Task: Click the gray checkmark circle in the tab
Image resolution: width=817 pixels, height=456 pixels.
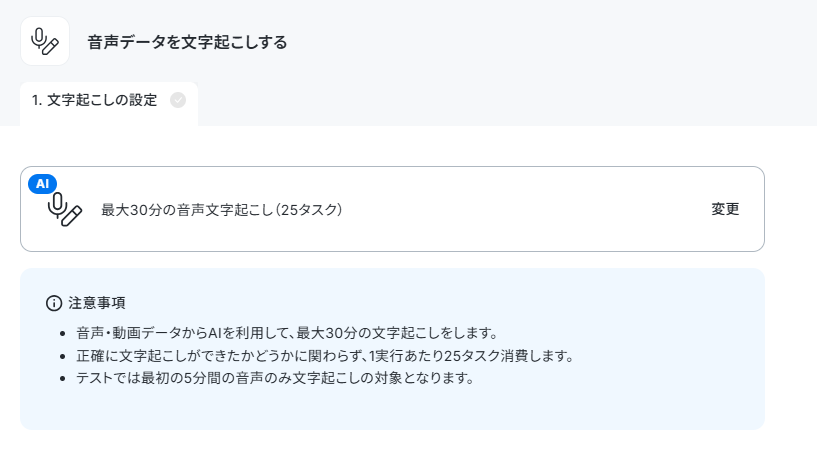Action: point(178,100)
